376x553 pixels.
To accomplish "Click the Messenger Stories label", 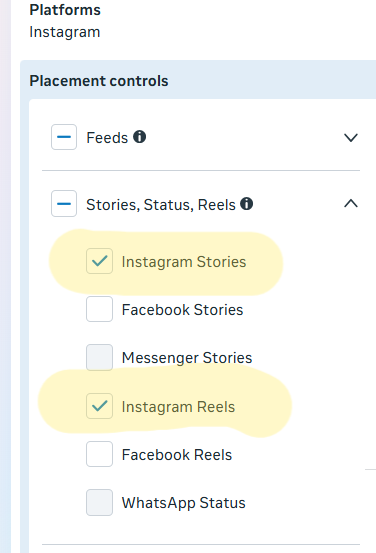I will point(187,358).
